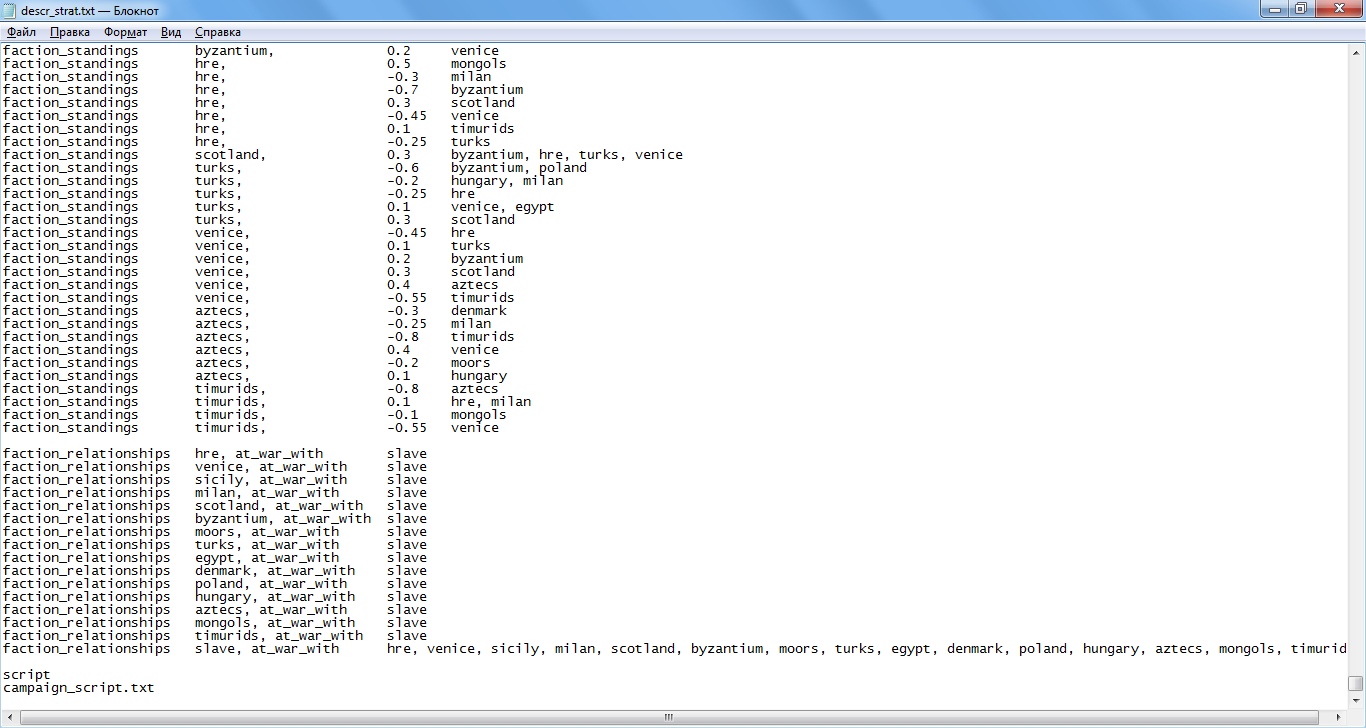Click the vertical scrollbar down arrow
Image resolution: width=1366 pixels, height=728 pixels.
[1356, 700]
